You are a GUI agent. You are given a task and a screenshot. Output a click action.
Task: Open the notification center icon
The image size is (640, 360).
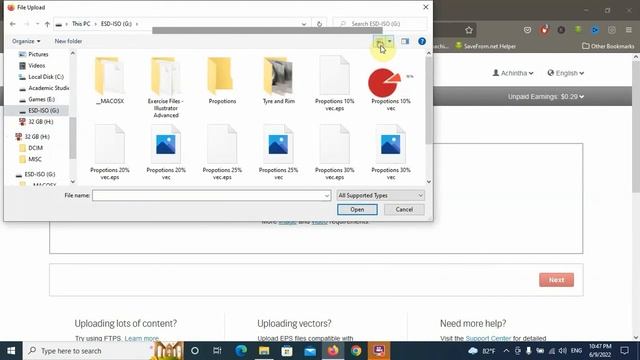[x=624, y=351]
